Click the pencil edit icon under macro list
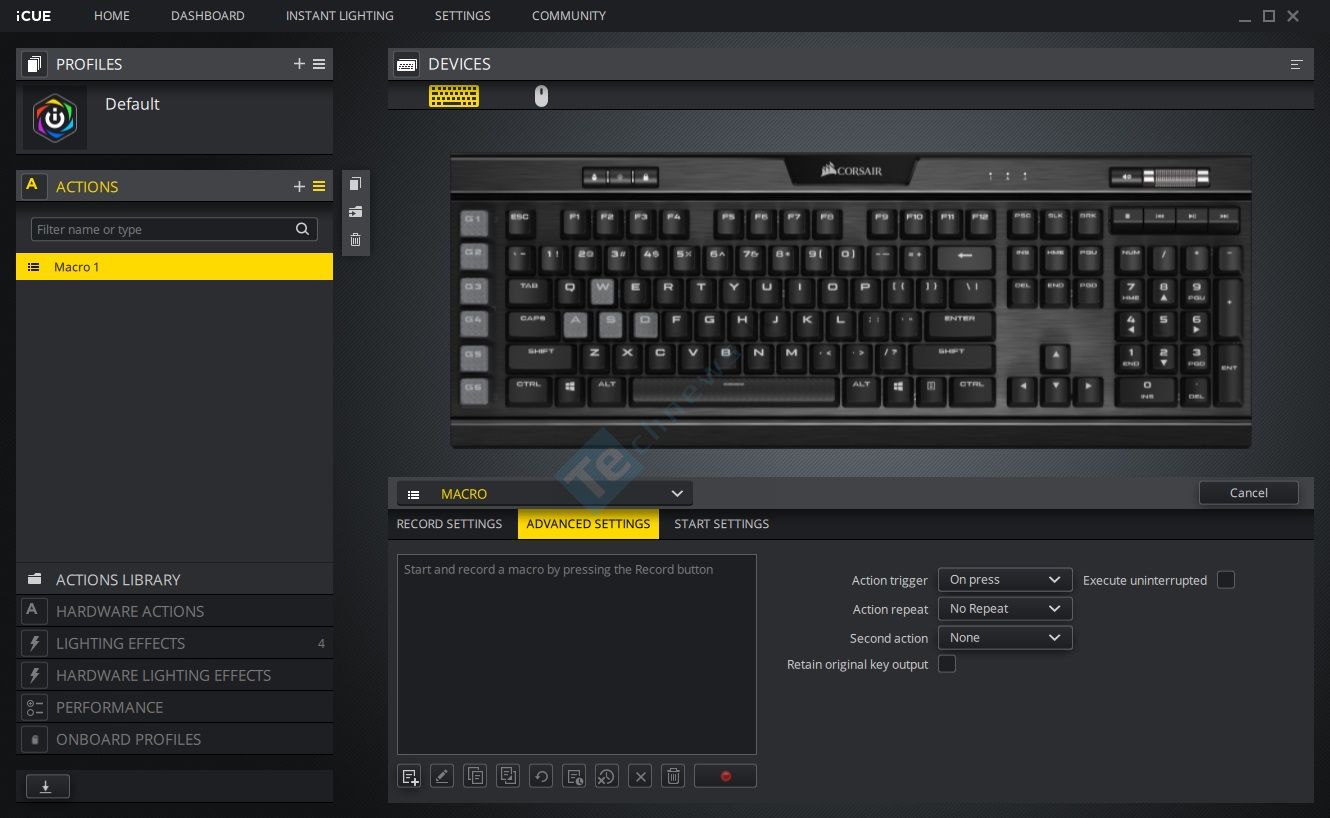This screenshot has height=818, width=1330. (x=442, y=776)
